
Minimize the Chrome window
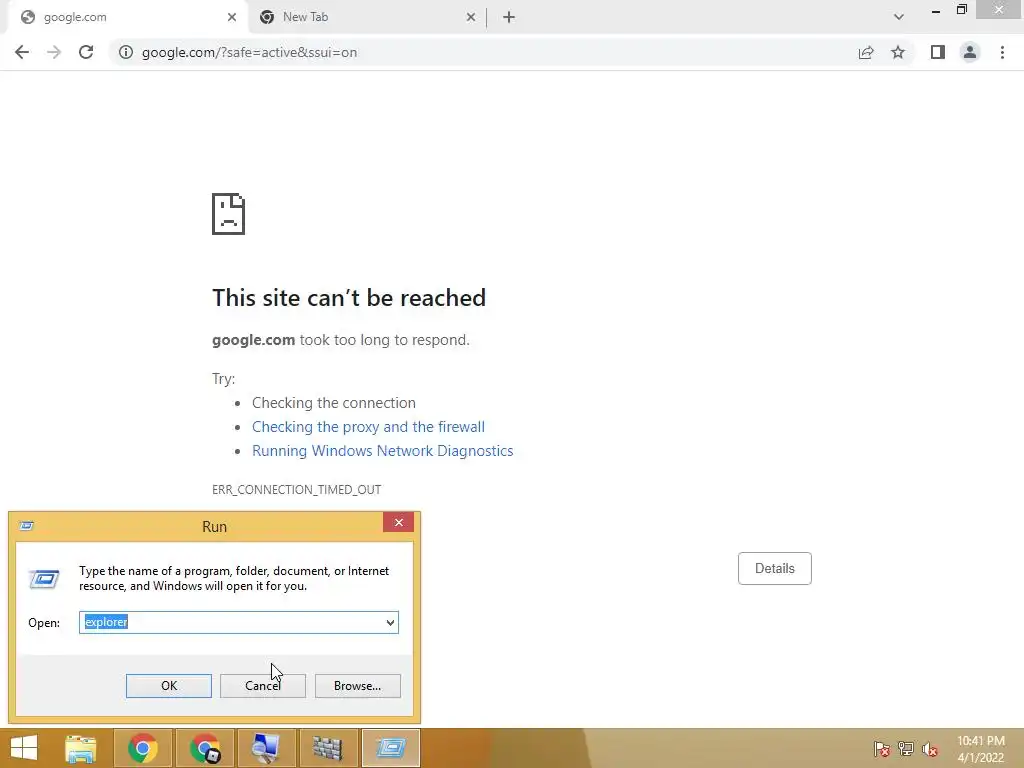point(935,10)
